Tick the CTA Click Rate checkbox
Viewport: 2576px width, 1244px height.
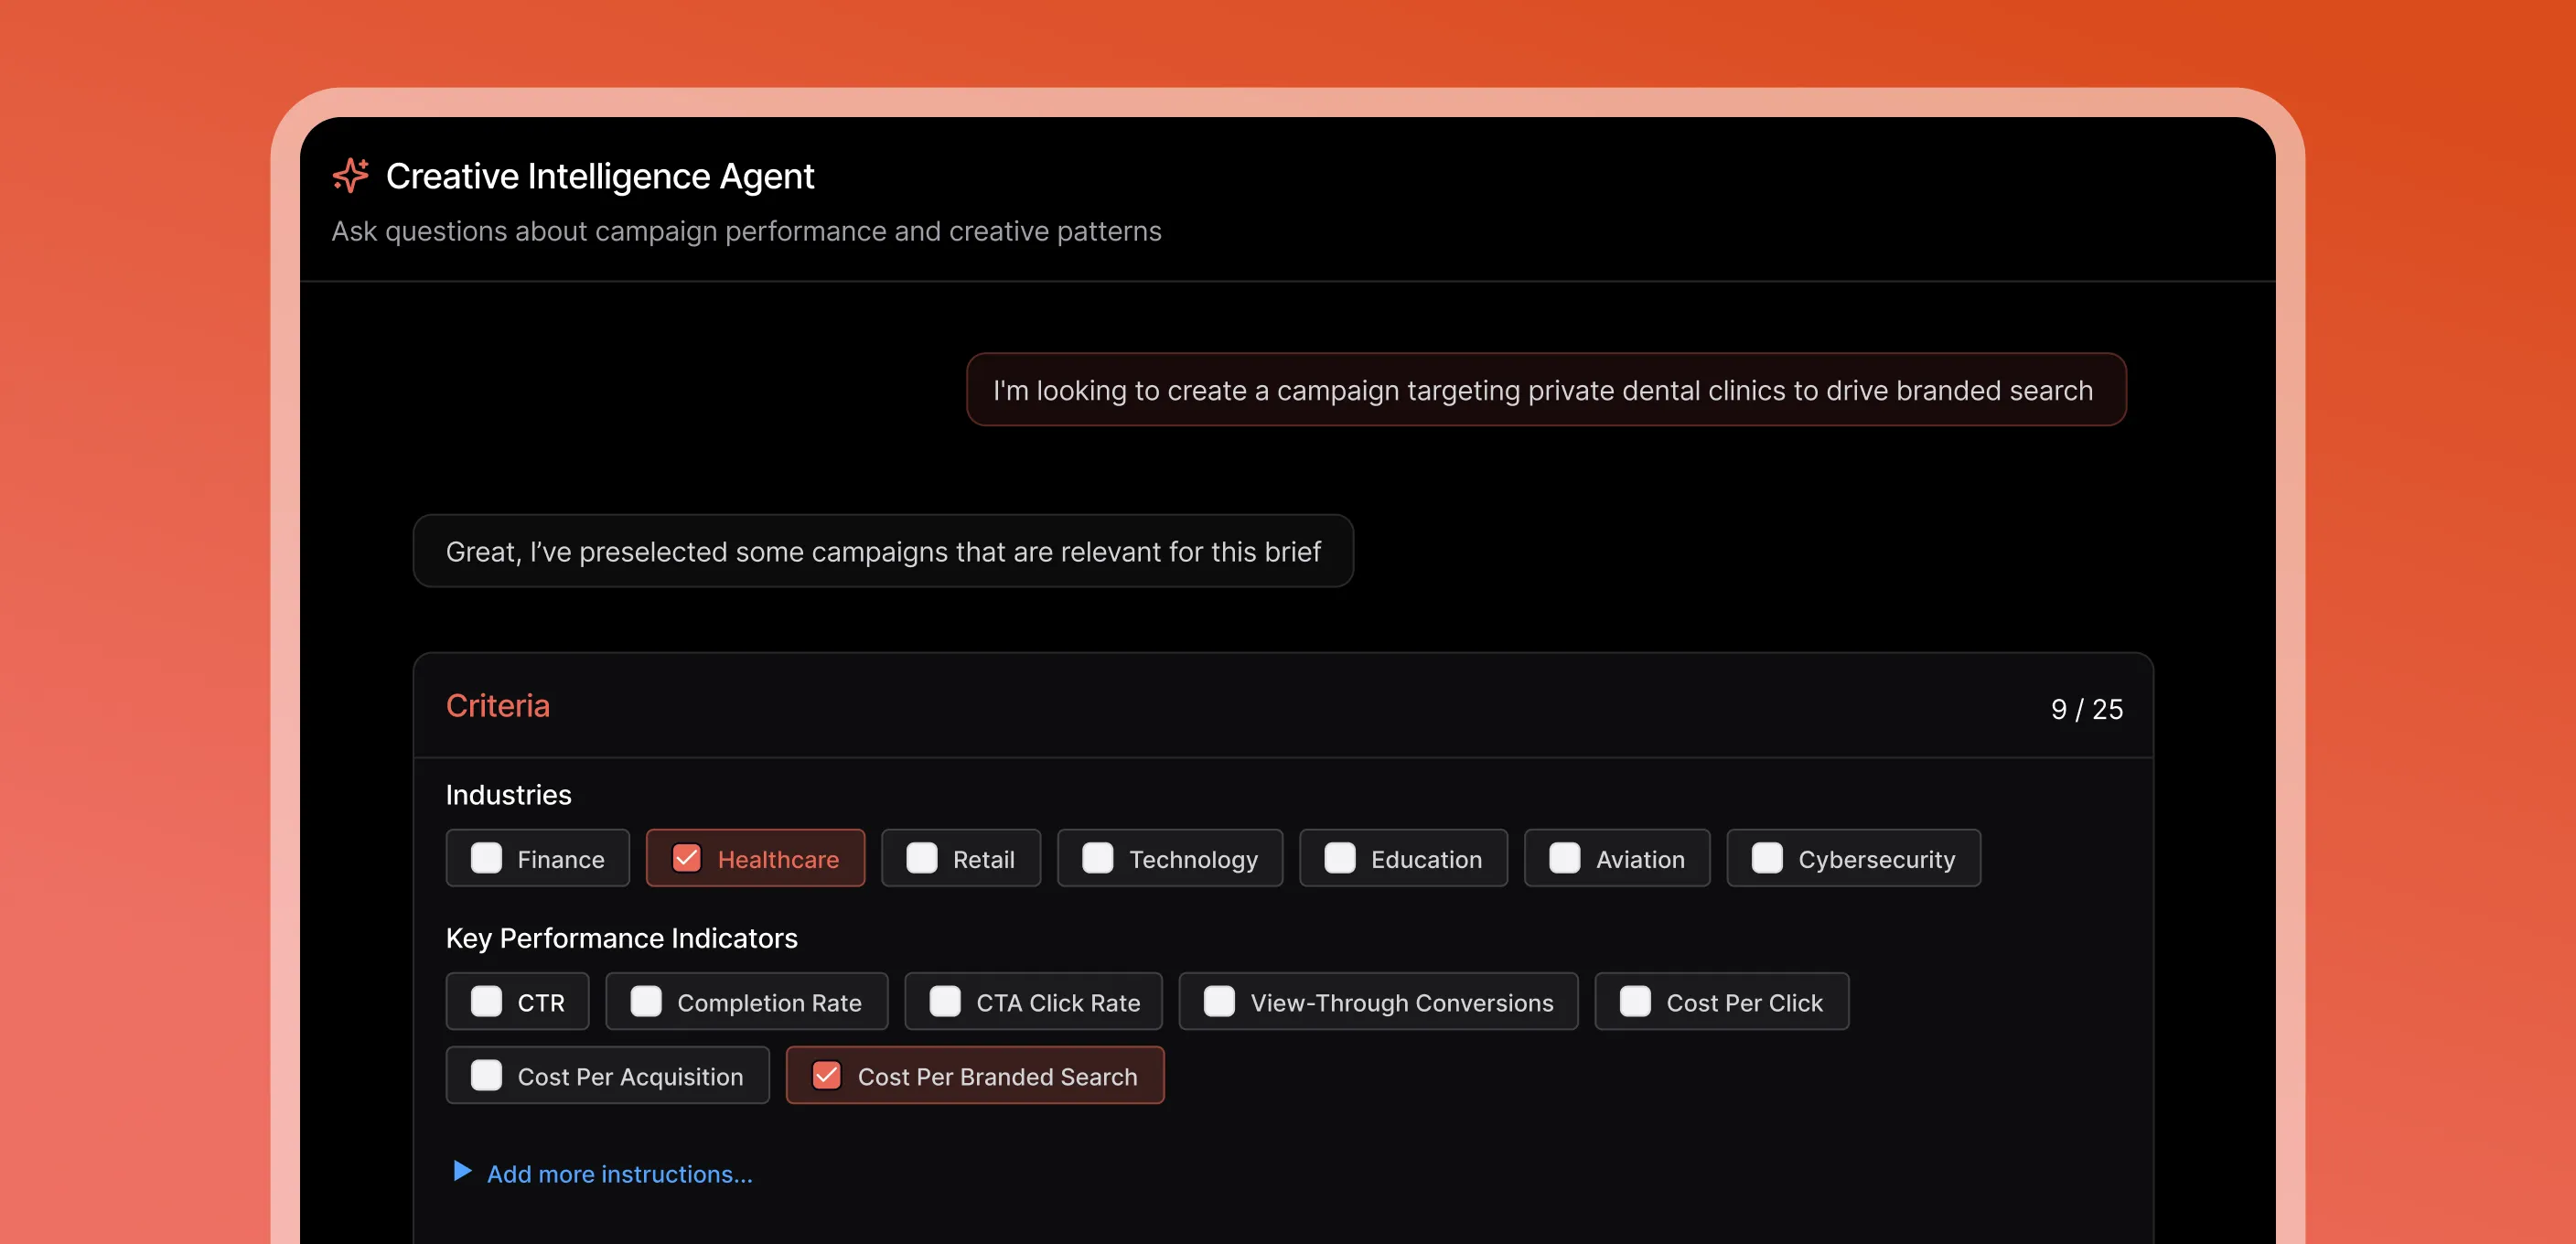(945, 1001)
